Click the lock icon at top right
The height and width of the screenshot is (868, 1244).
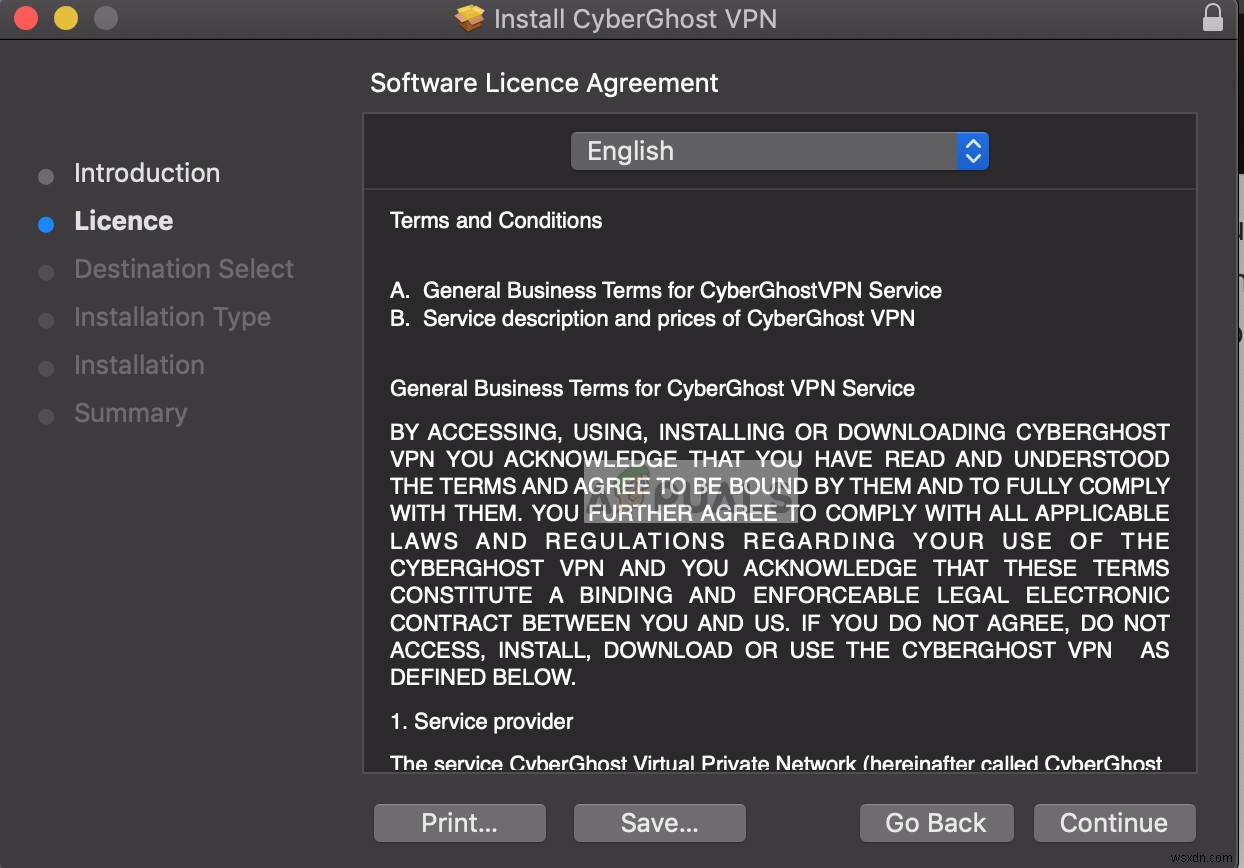click(x=1213, y=17)
